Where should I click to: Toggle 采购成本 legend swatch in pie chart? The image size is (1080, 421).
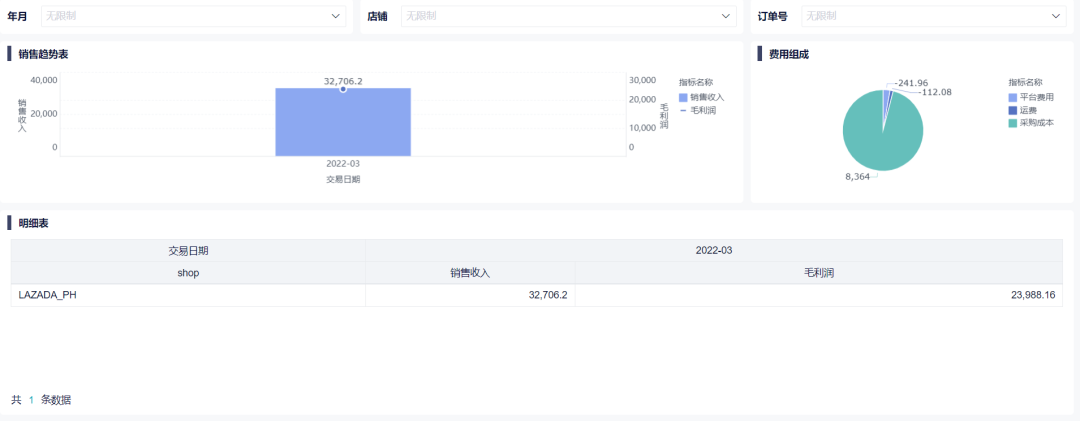click(x=1012, y=123)
